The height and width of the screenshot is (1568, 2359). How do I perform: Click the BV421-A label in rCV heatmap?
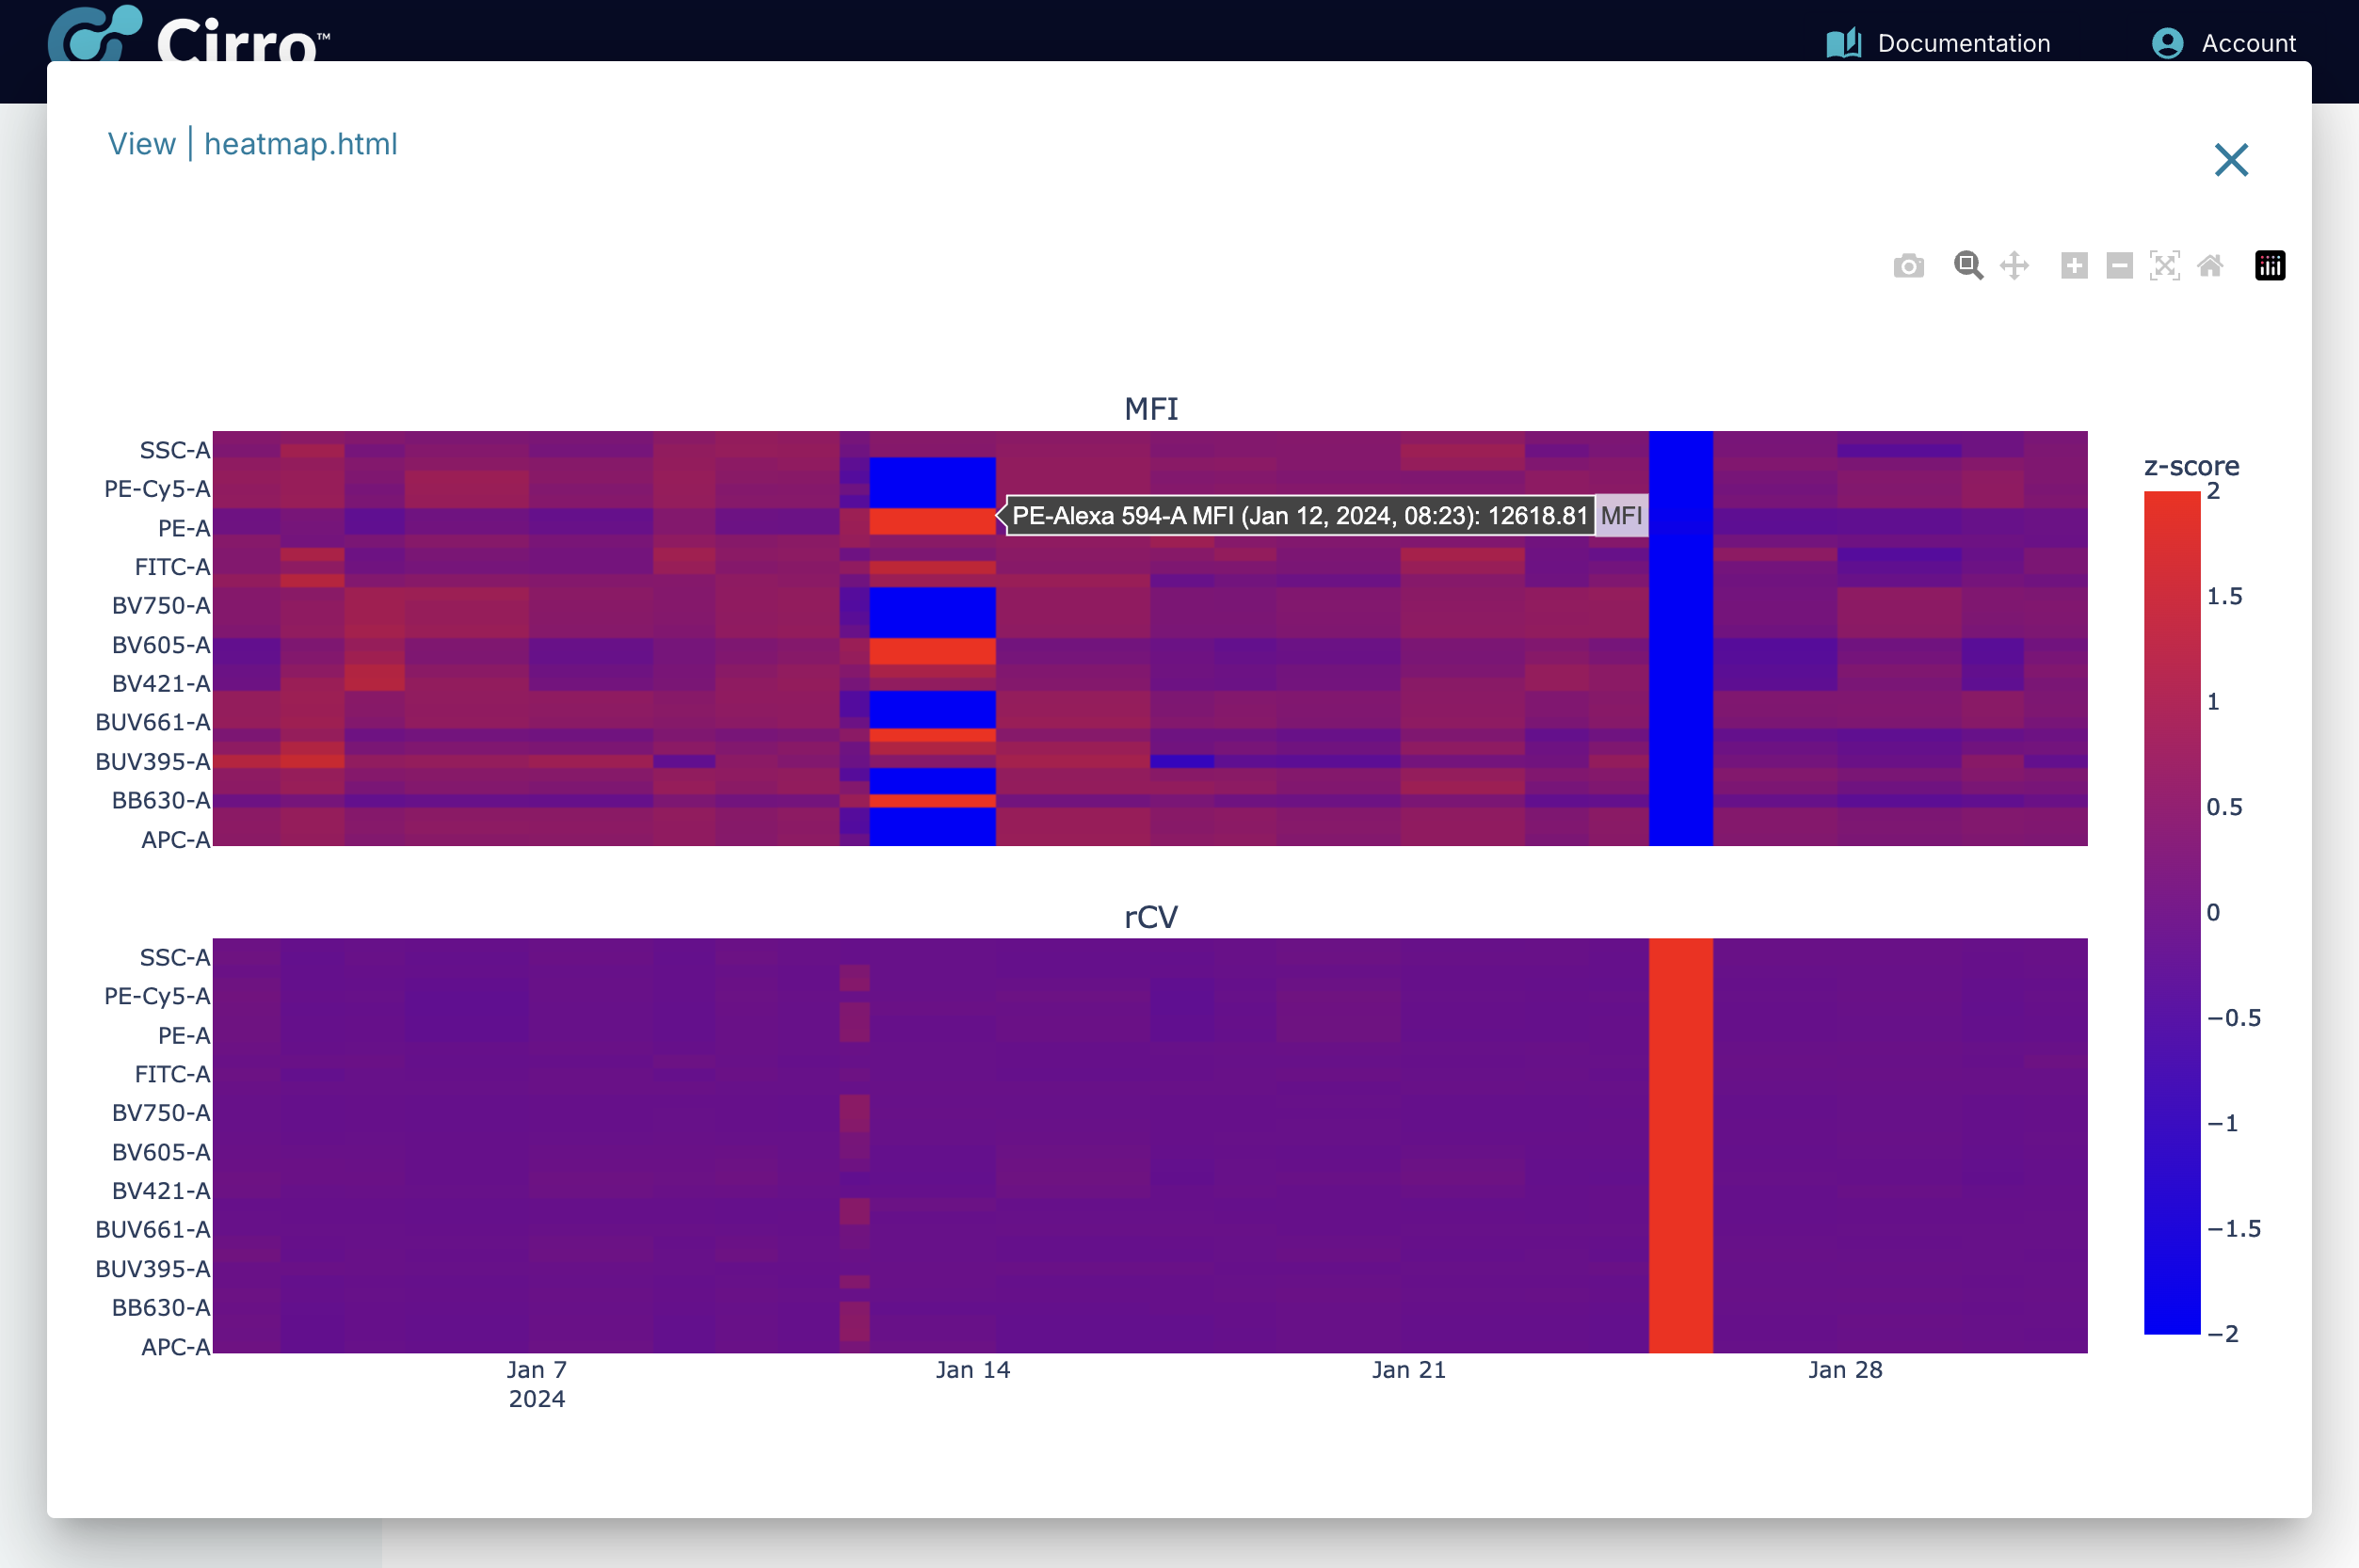(x=161, y=1191)
